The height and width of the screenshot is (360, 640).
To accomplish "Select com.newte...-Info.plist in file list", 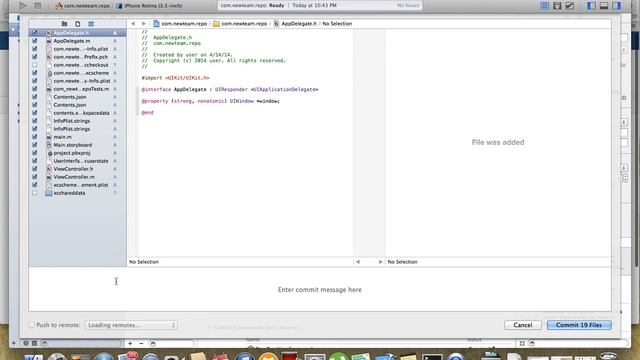I will coord(78,49).
